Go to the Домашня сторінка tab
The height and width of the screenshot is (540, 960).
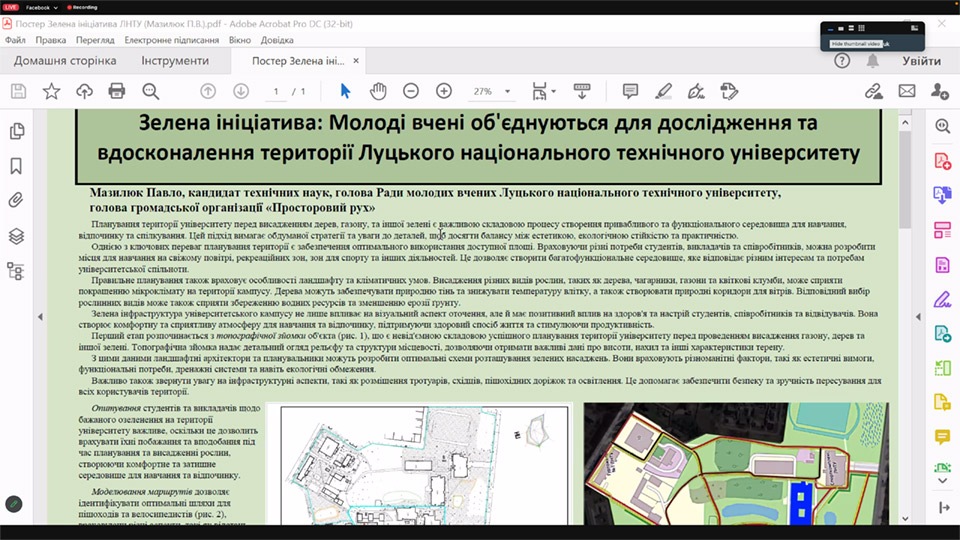65,61
